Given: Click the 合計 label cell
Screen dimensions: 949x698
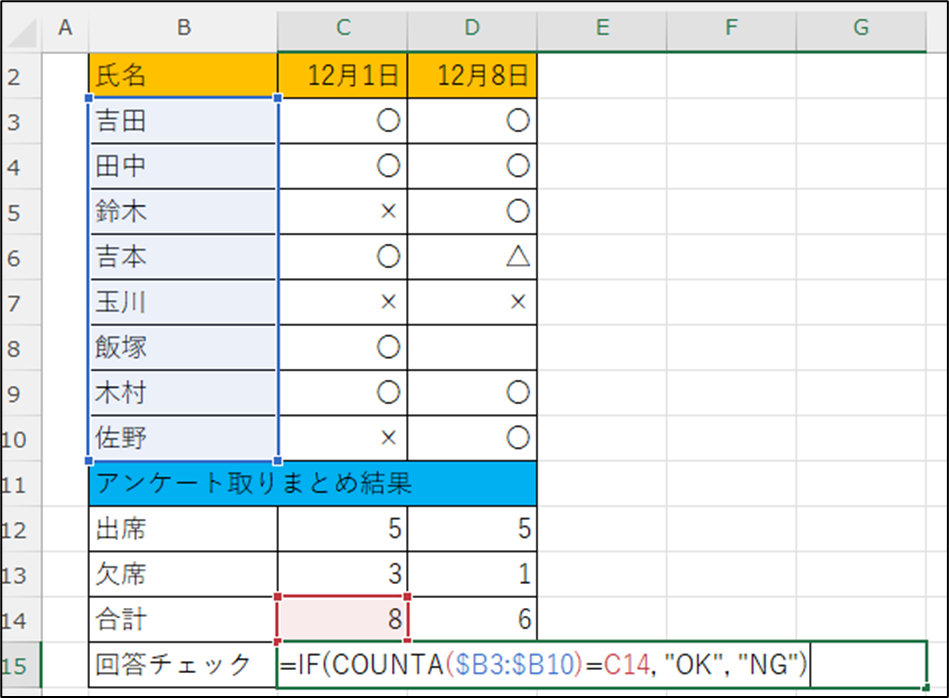Looking at the screenshot, I should click(x=183, y=619).
